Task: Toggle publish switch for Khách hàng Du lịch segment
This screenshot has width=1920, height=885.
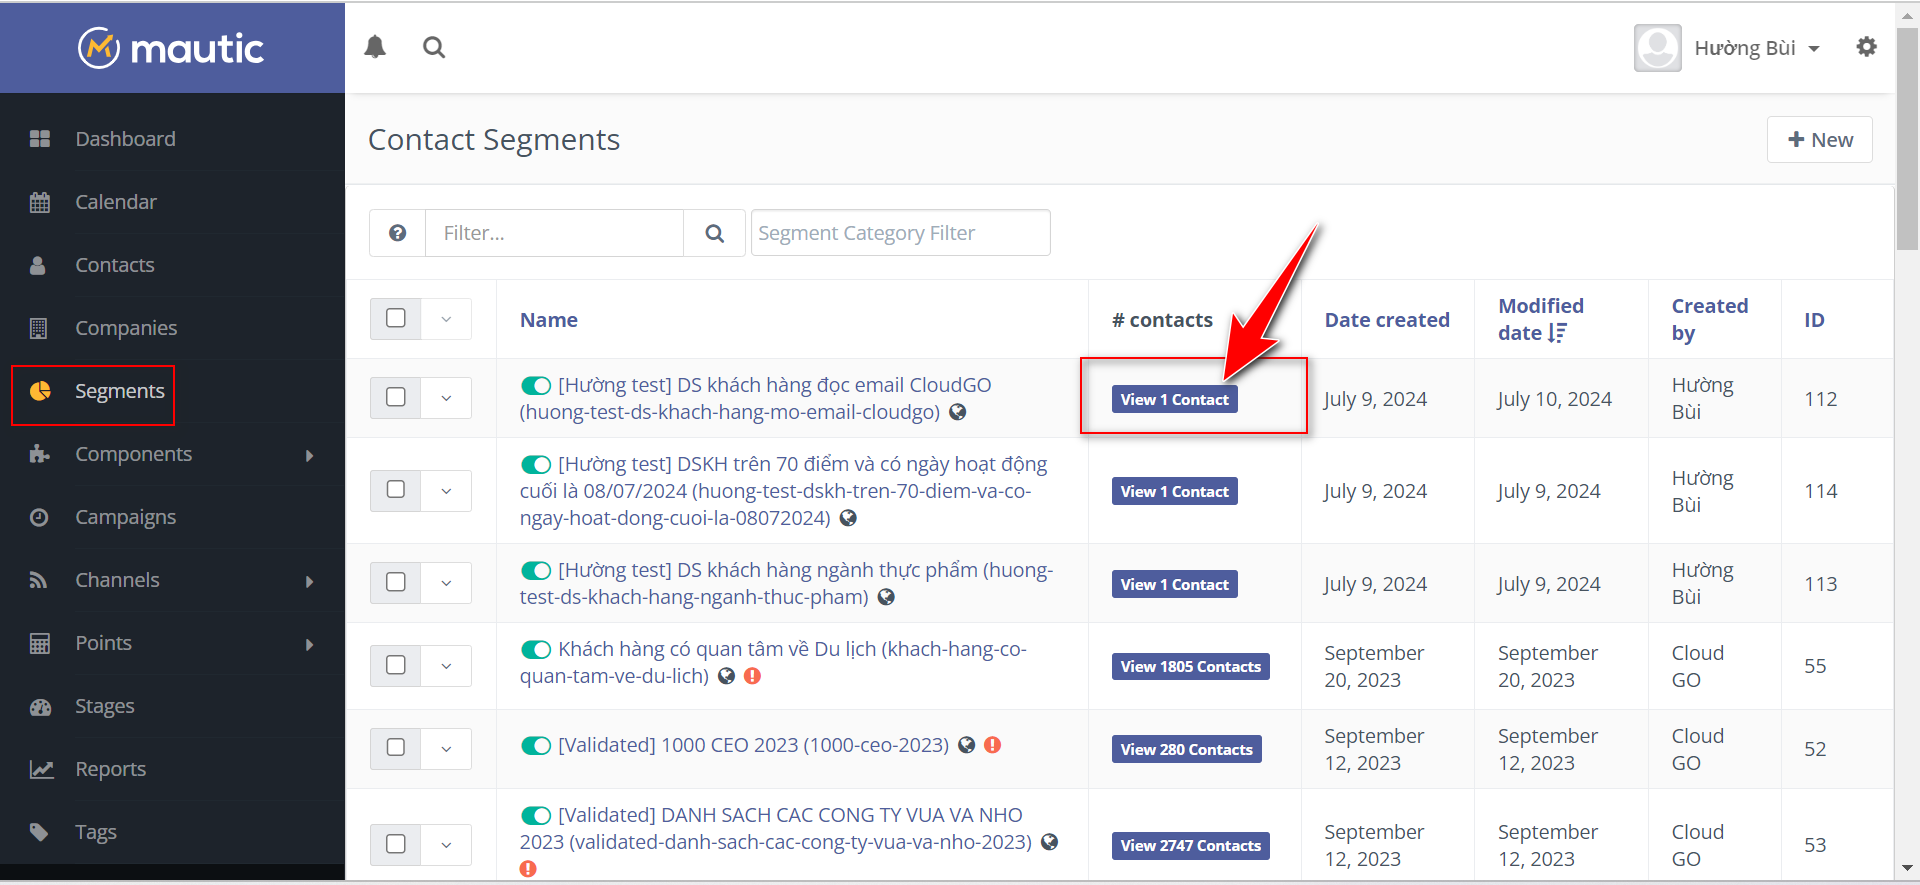Action: pos(536,650)
